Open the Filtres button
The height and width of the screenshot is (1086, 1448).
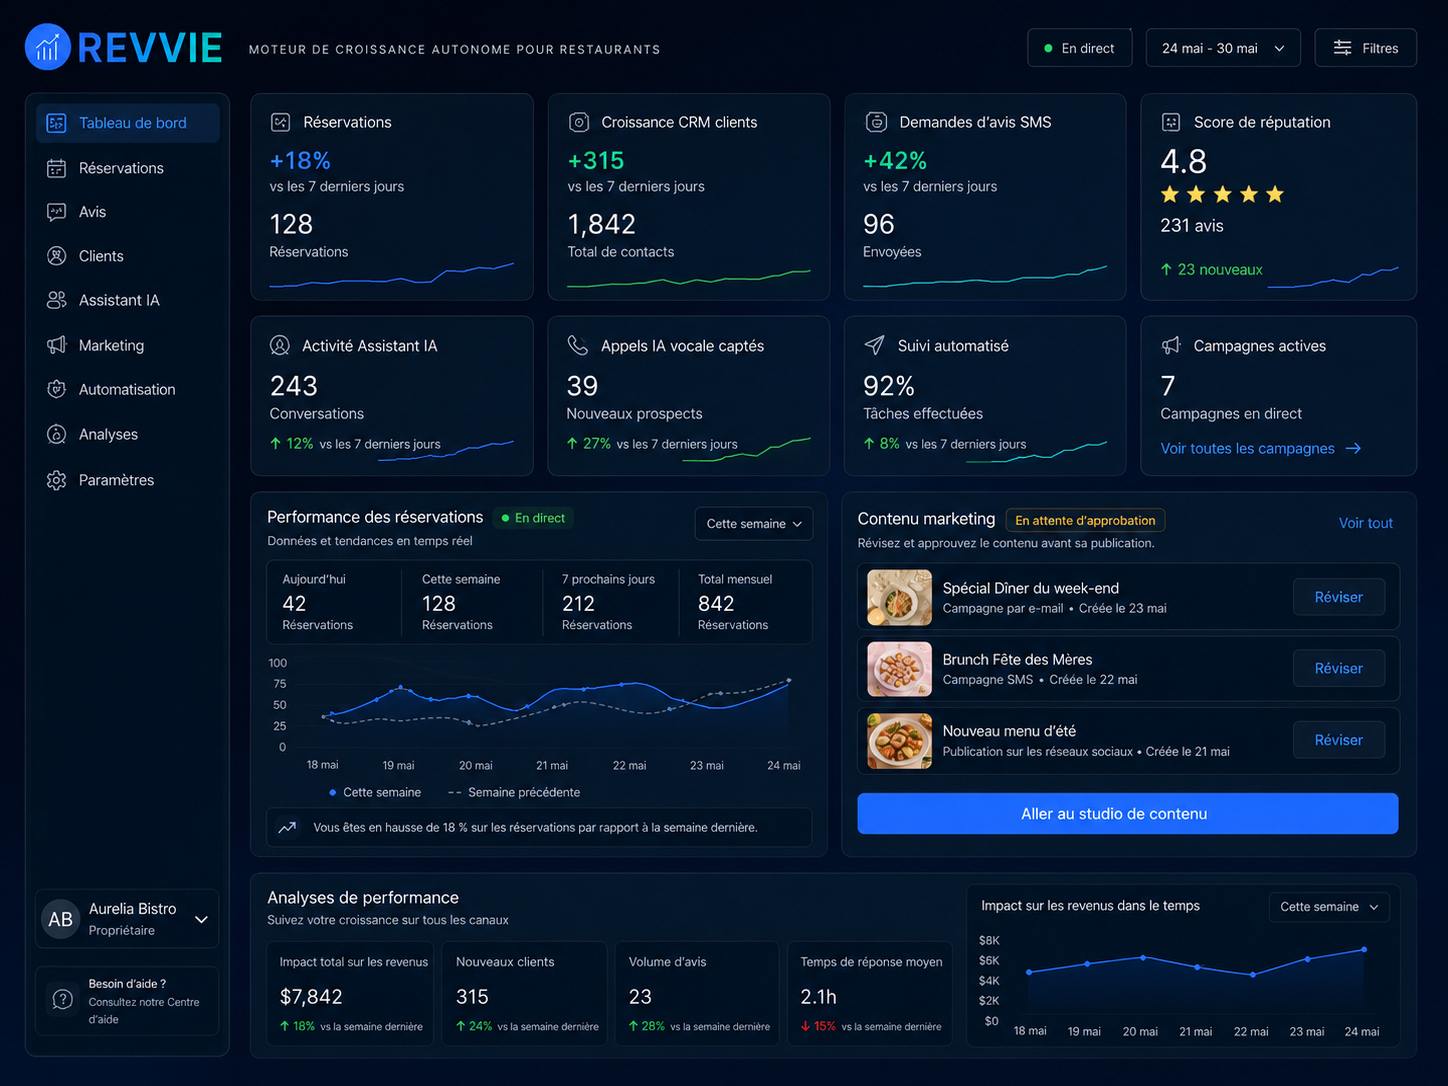(1366, 48)
